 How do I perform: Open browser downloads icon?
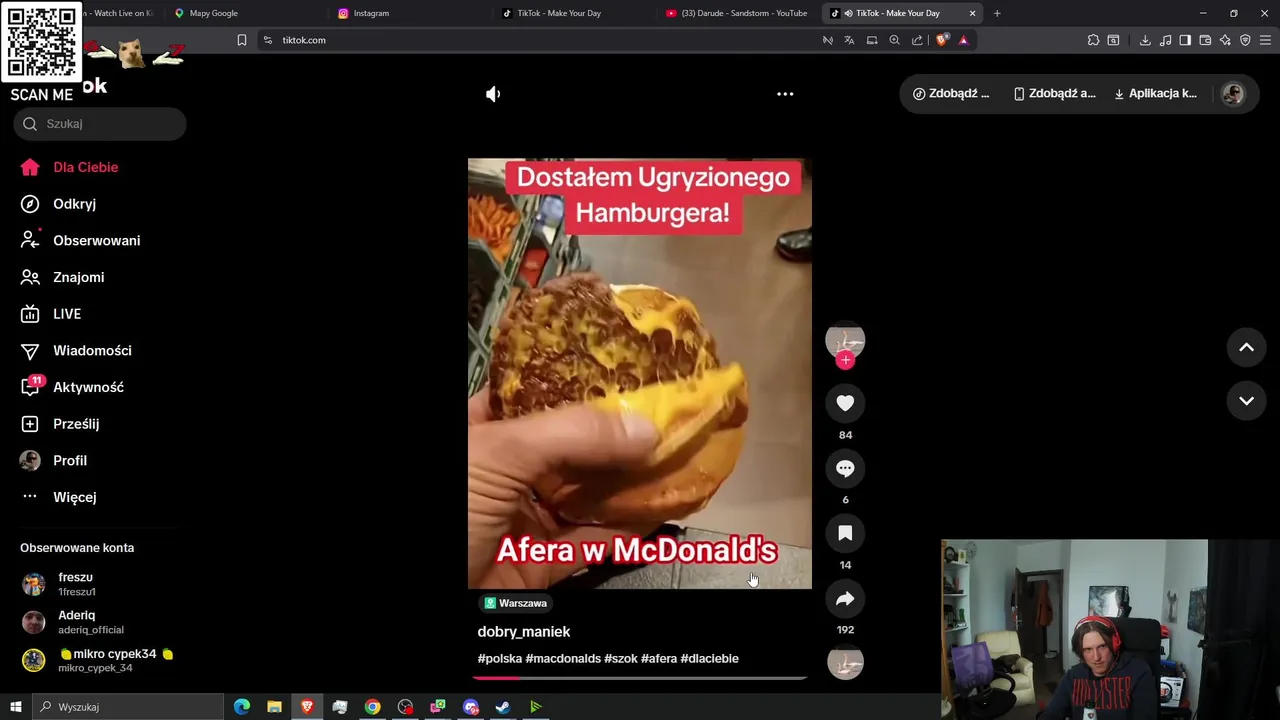1145,40
